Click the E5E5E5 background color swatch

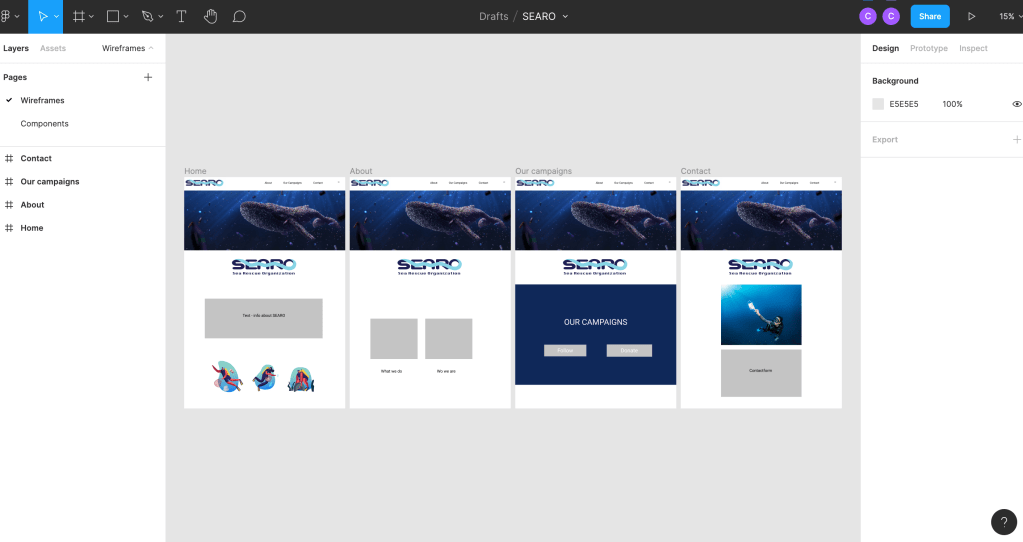pos(878,104)
